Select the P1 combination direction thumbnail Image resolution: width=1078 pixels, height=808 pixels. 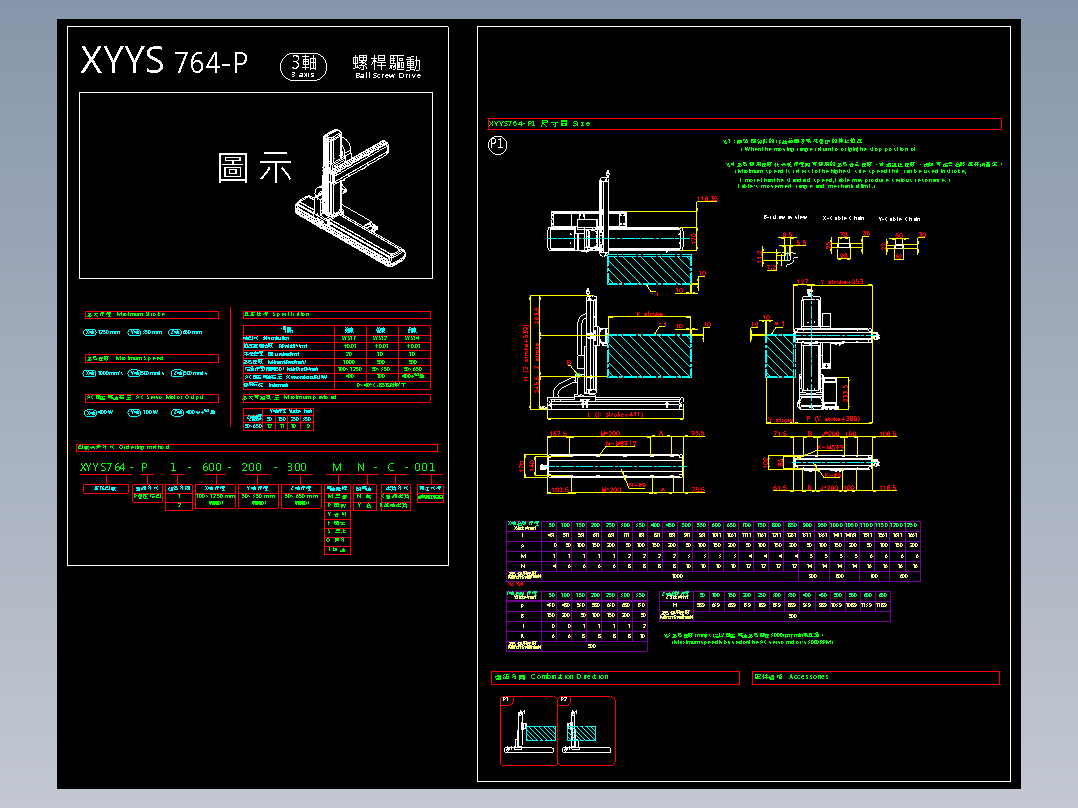529,730
